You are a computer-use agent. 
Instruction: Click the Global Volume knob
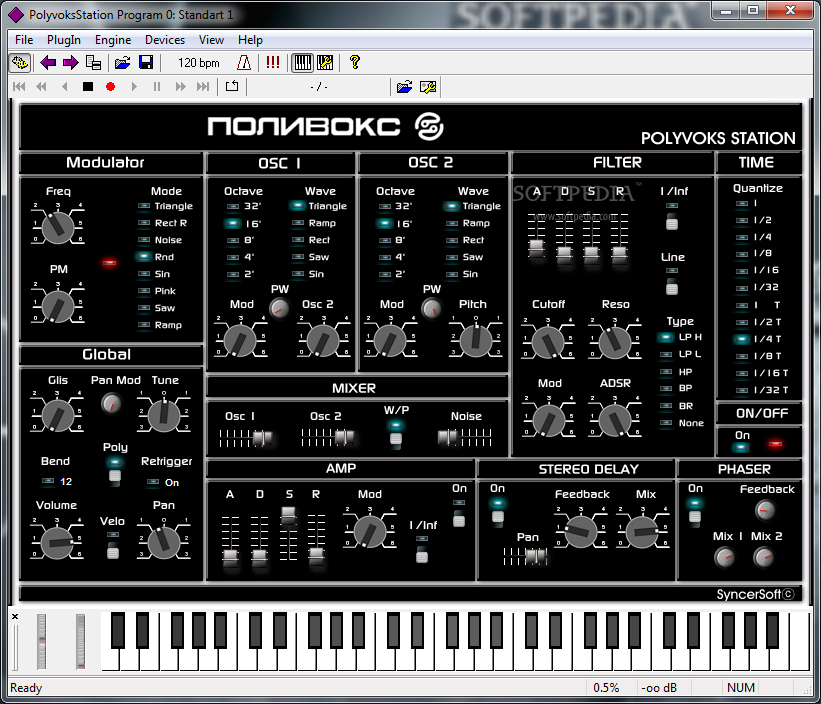[57, 543]
